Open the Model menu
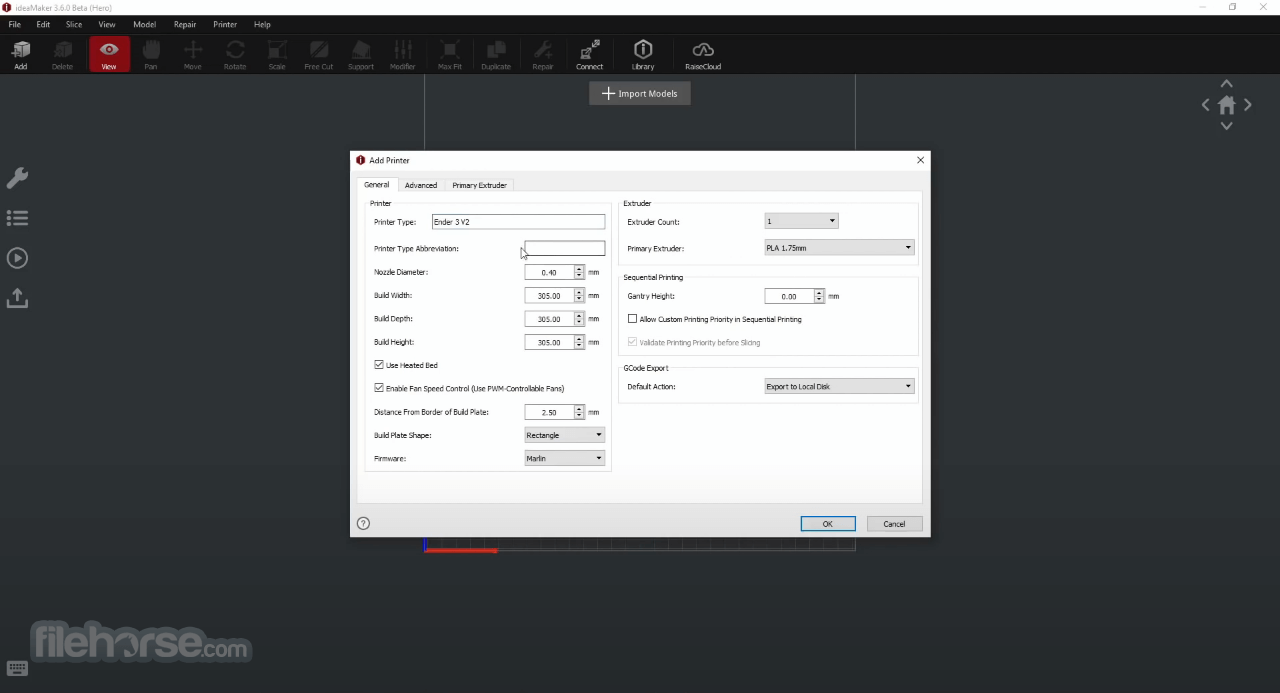Viewport: 1280px width, 693px height. coord(144,24)
